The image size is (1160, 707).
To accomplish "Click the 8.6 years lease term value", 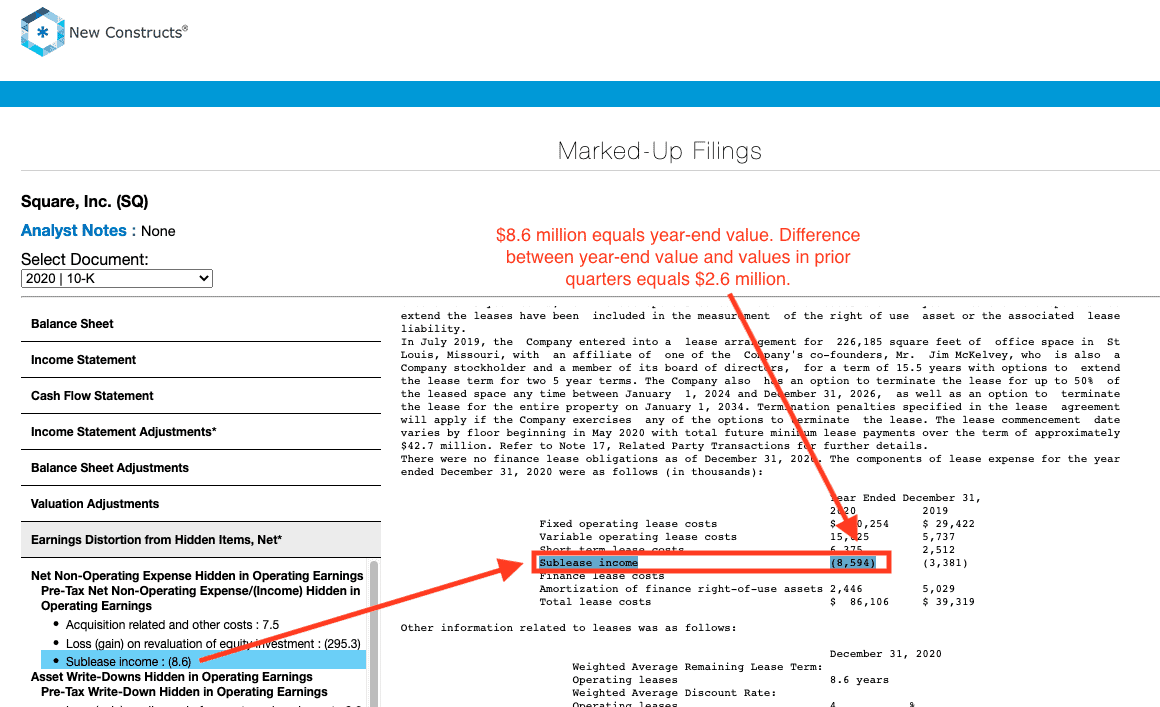I will click(x=859, y=680).
